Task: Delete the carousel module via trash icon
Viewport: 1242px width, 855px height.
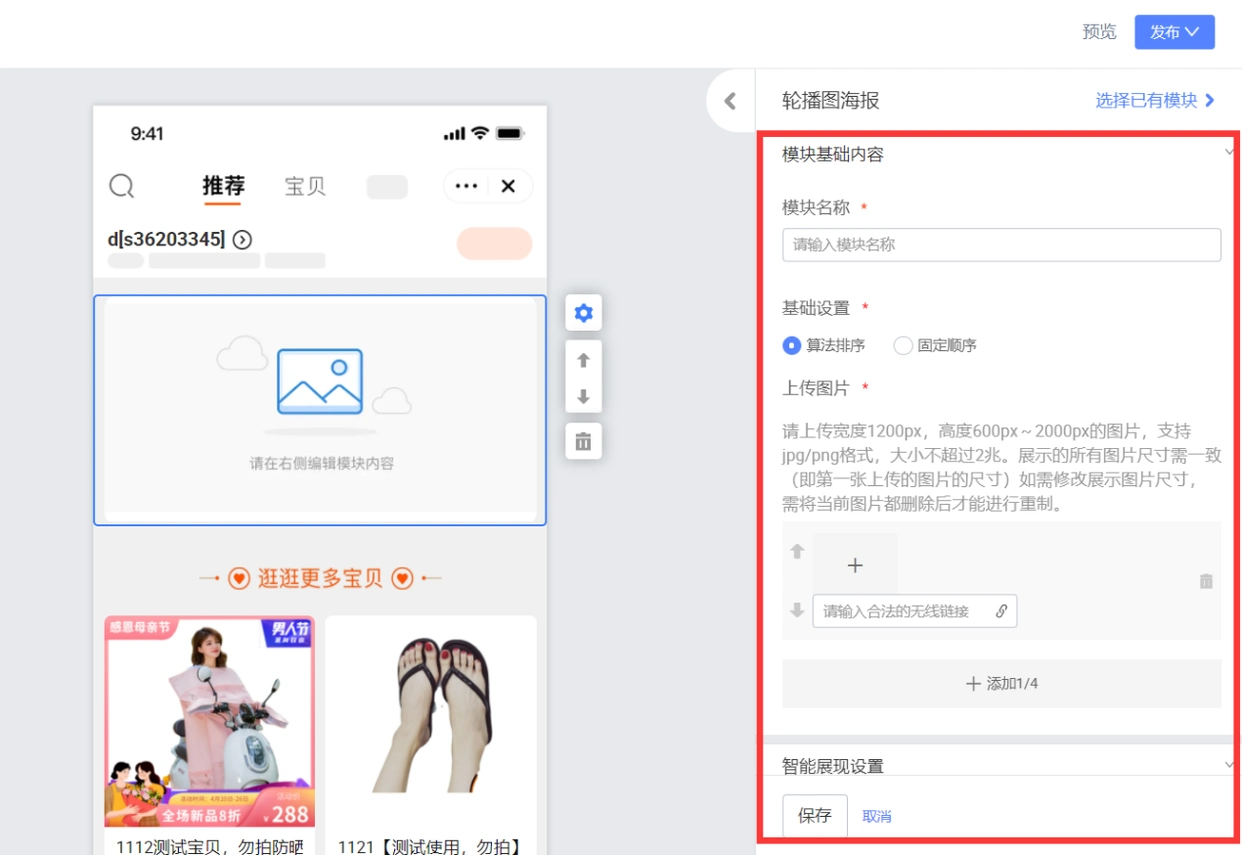Action: pos(583,439)
